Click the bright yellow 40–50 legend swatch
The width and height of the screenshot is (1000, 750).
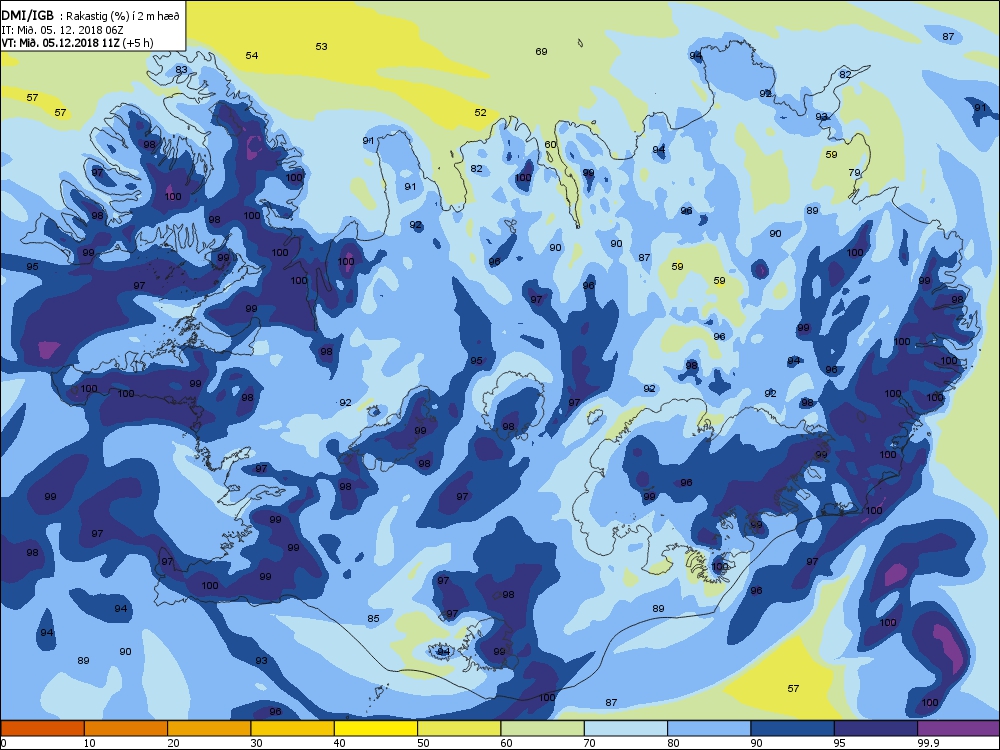point(376,728)
